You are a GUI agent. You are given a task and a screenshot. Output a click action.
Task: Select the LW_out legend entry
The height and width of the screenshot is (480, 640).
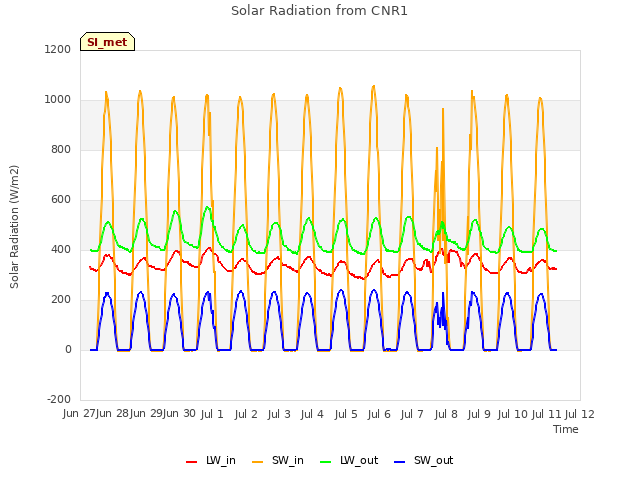click(x=349, y=460)
